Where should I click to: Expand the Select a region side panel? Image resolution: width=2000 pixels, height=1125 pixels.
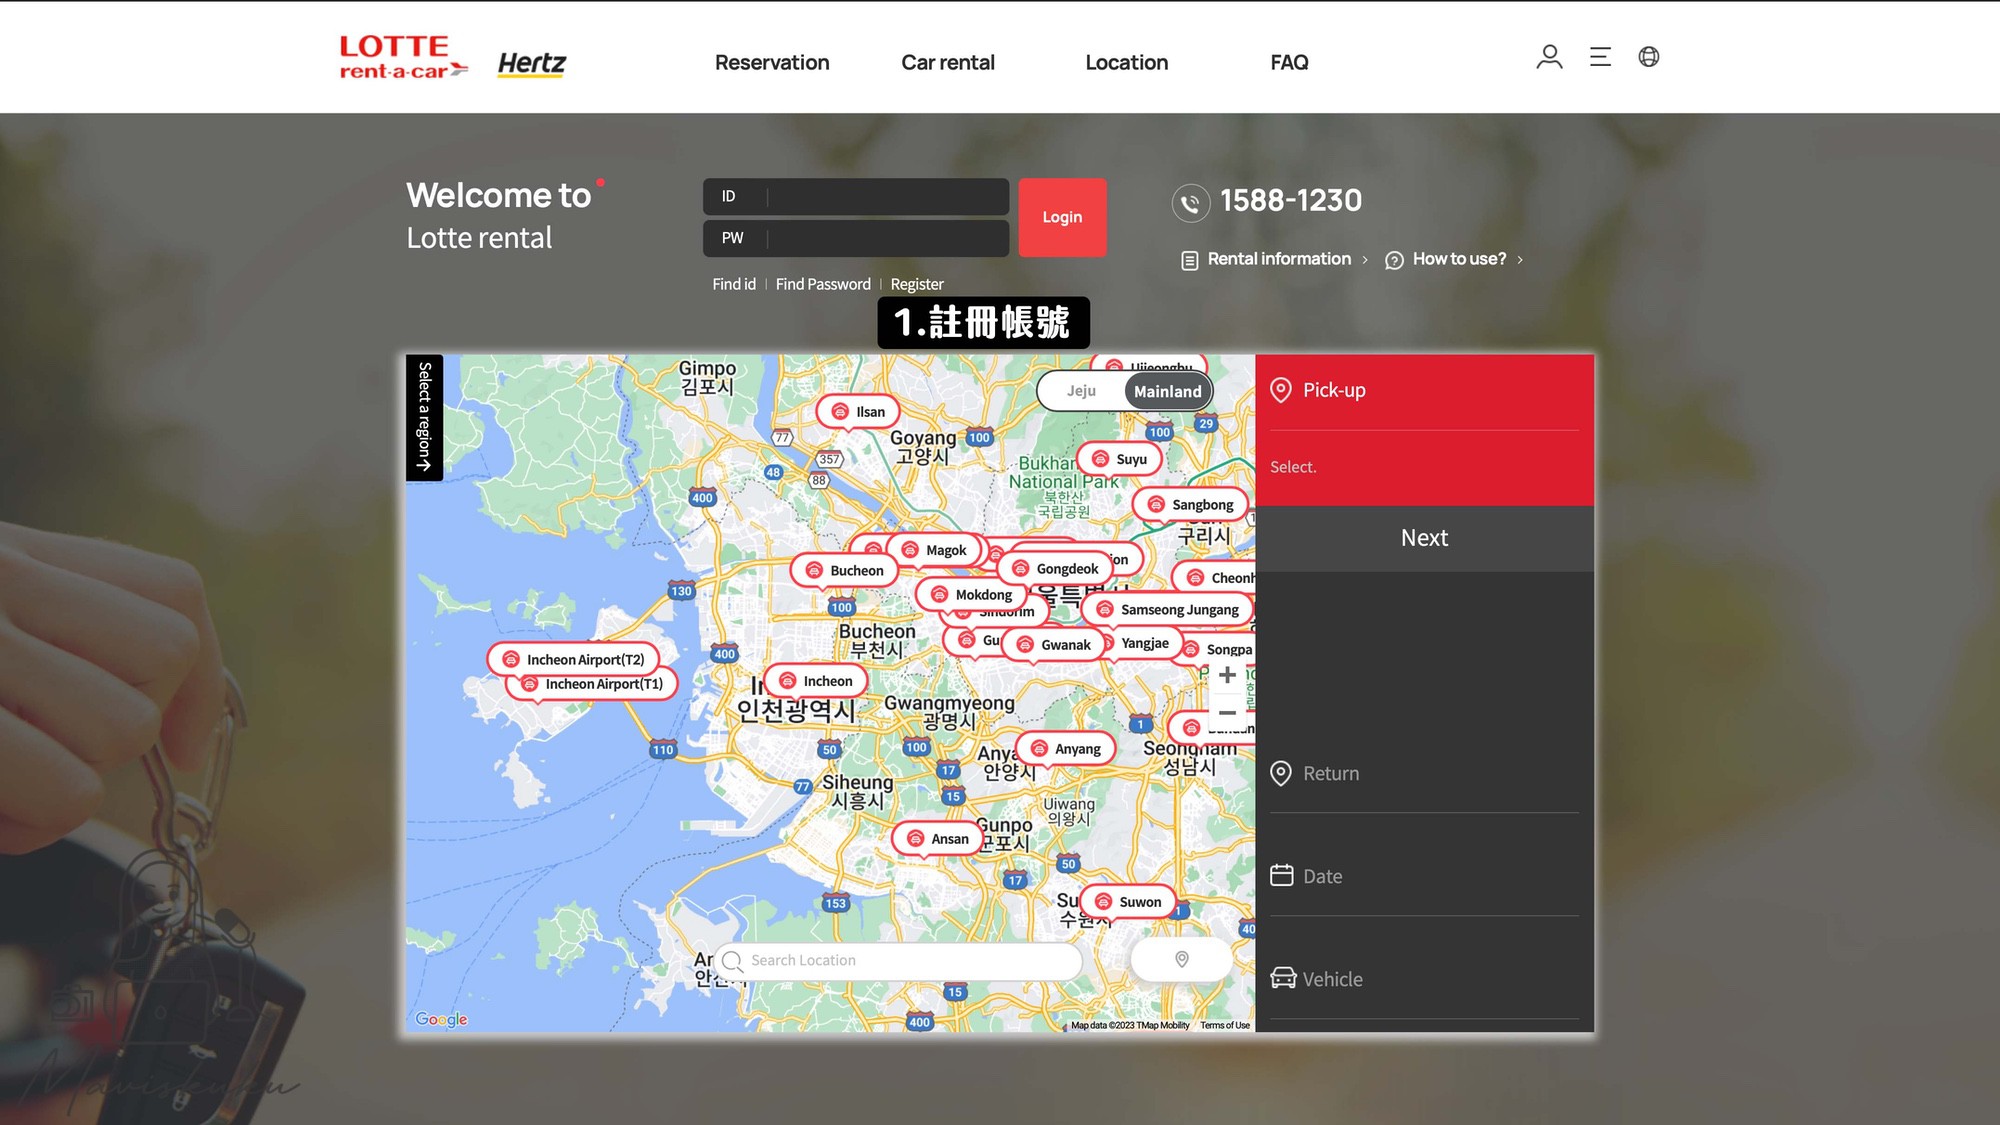tap(424, 418)
